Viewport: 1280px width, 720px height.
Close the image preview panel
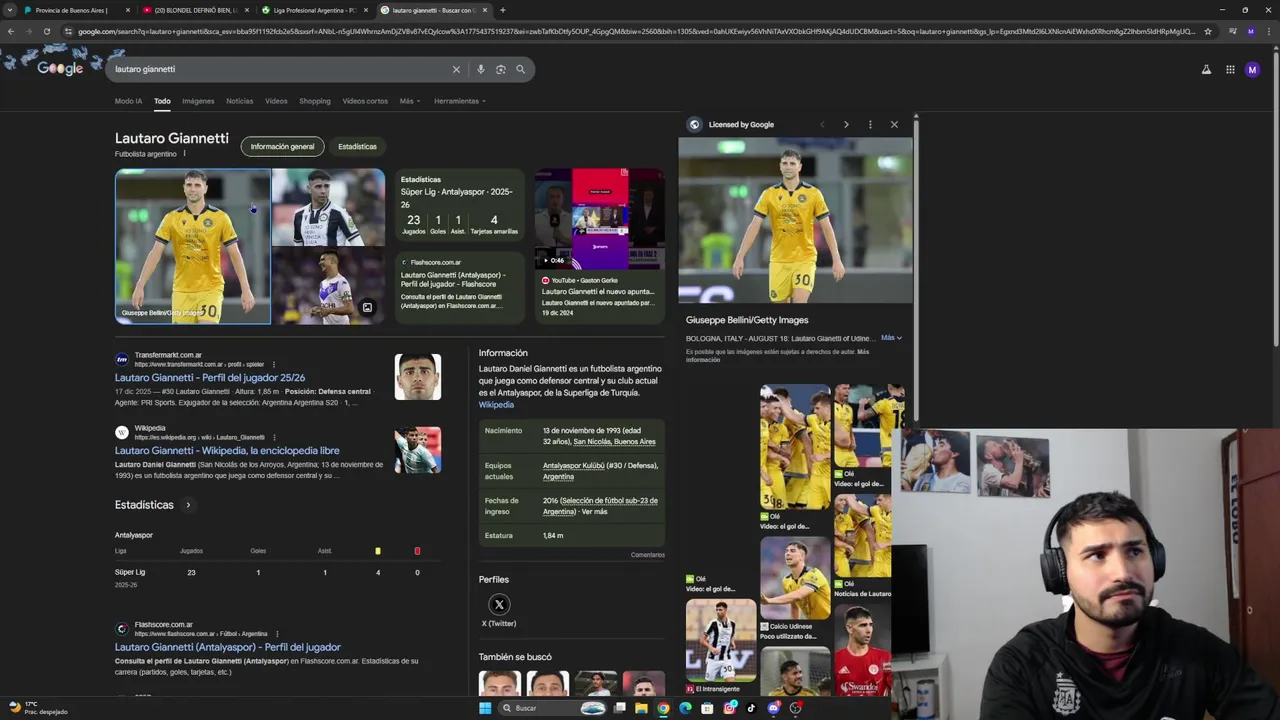coord(894,124)
